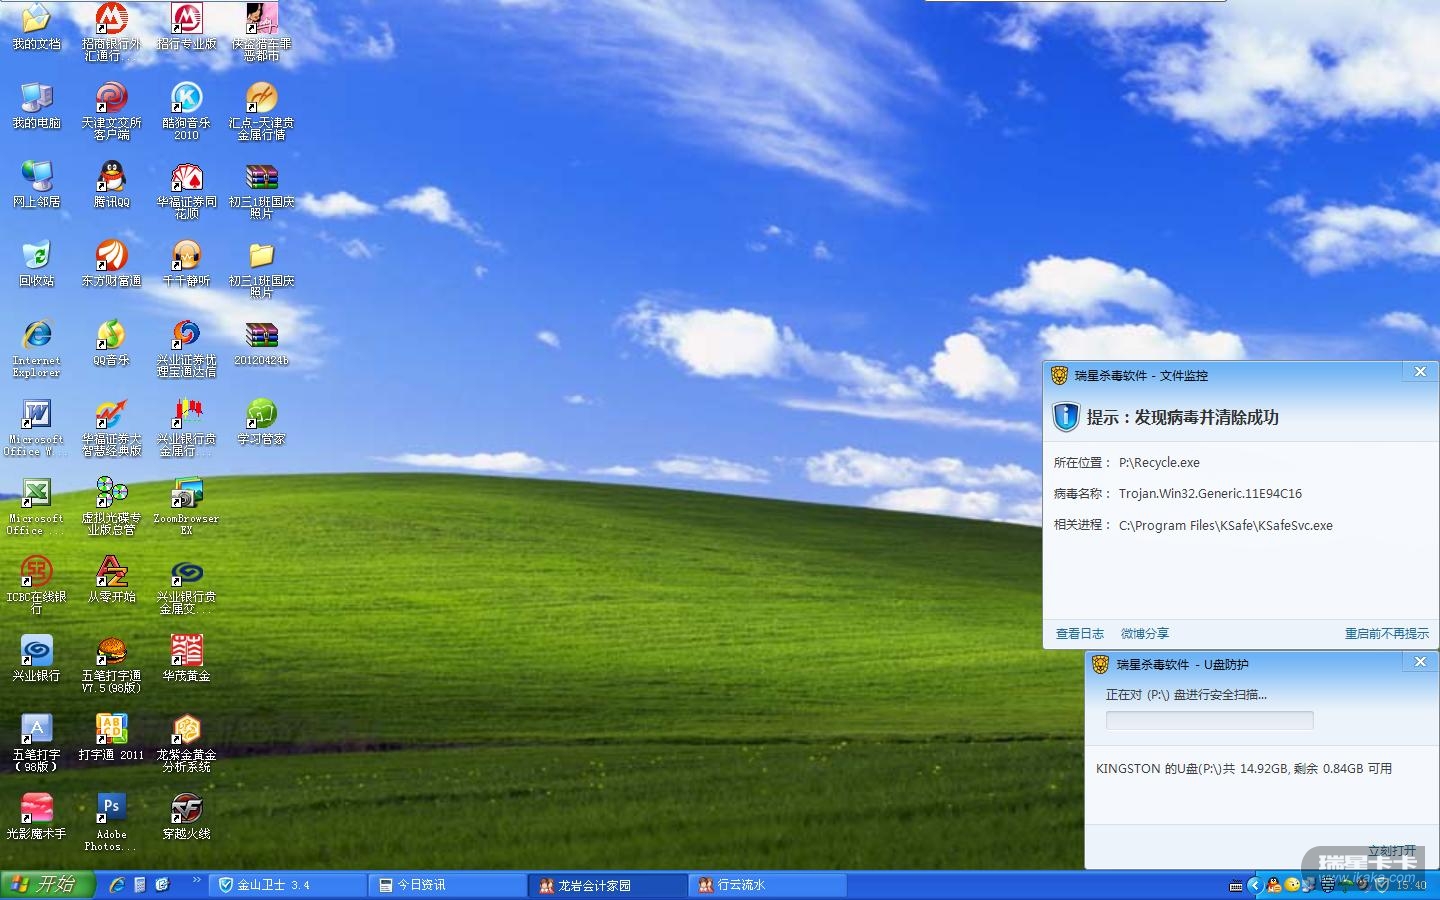Open the QQ penguin icon in system tray
The image size is (1440, 900).
(1274, 885)
